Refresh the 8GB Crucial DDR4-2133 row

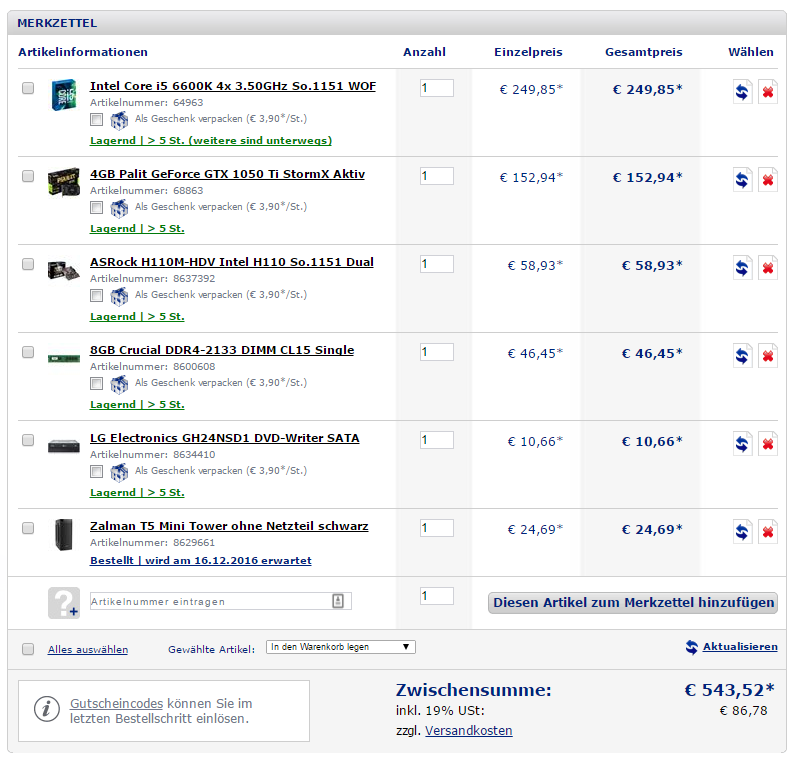(742, 356)
